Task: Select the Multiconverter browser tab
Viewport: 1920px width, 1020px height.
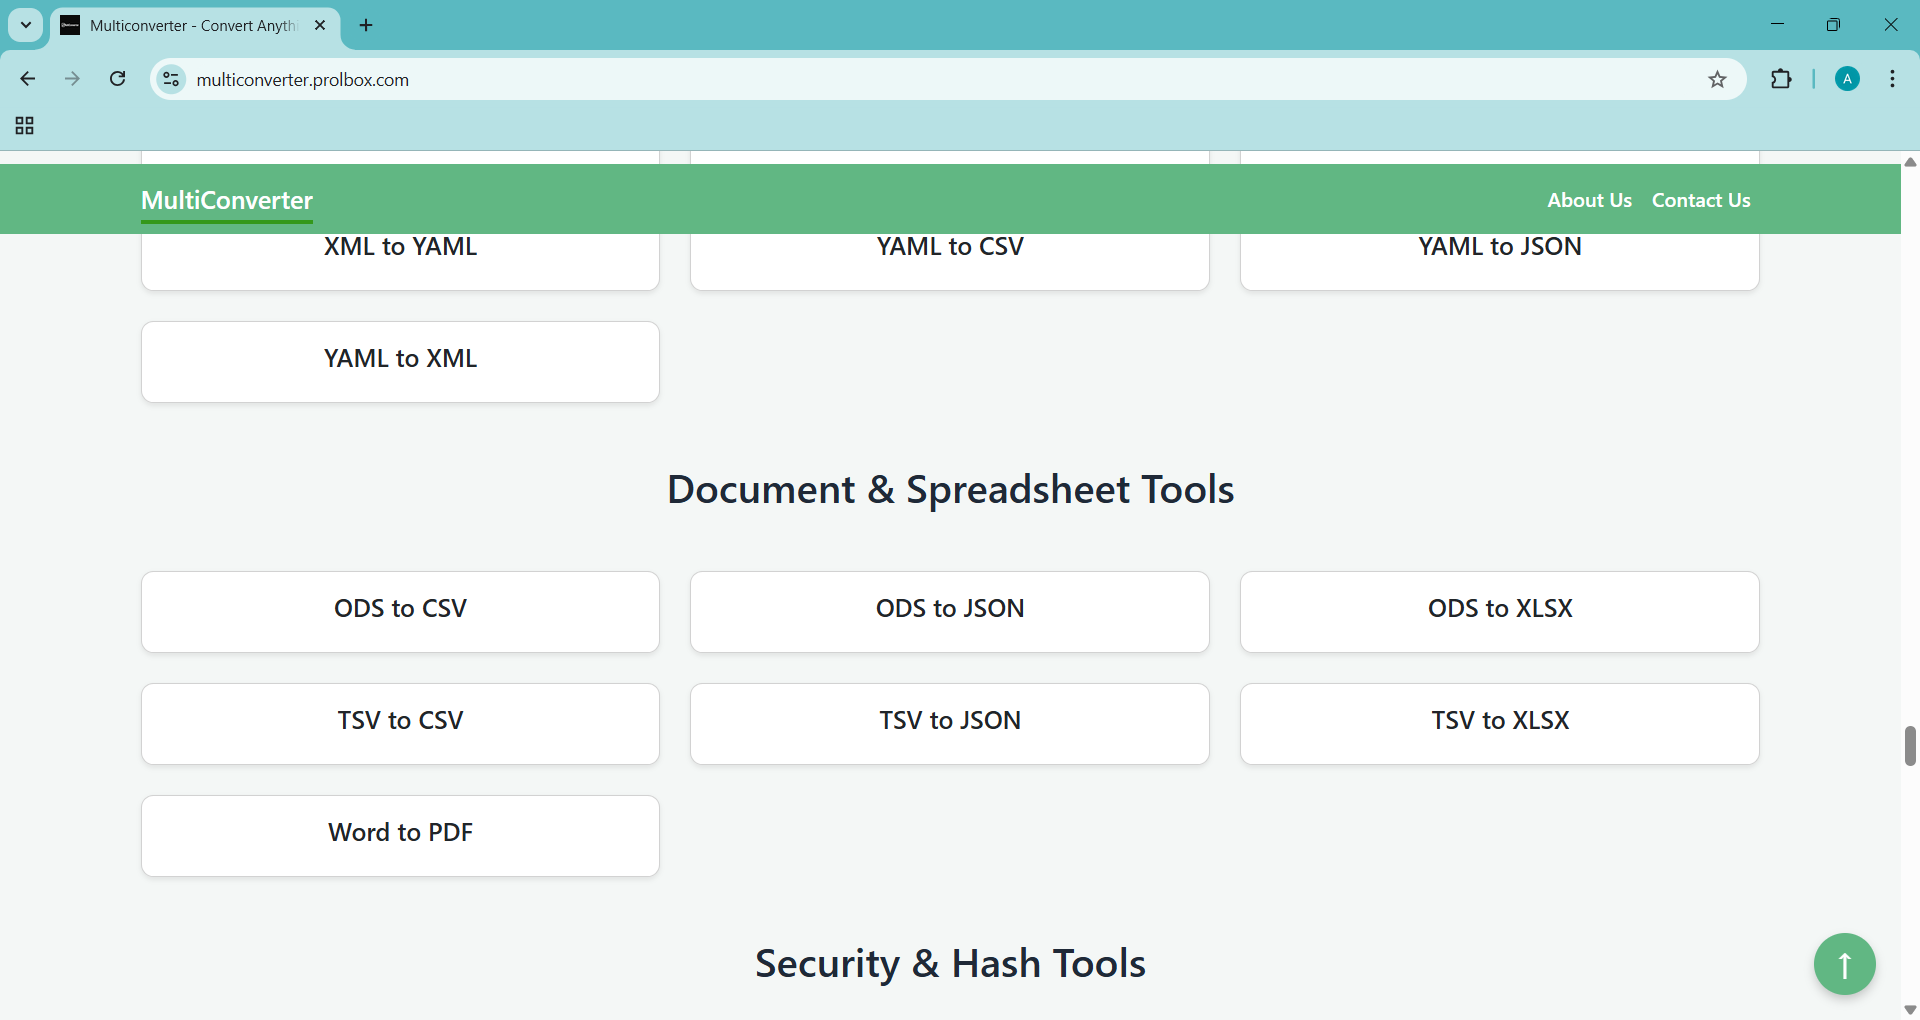Action: 190,26
